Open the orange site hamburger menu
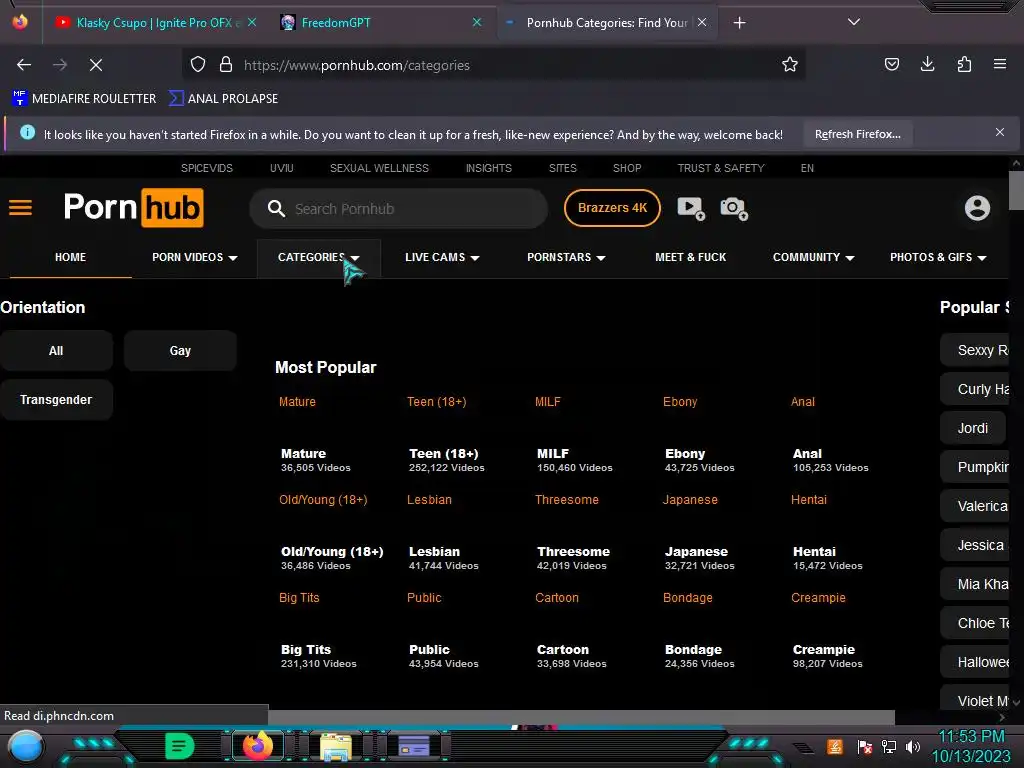 pyautogui.click(x=20, y=208)
